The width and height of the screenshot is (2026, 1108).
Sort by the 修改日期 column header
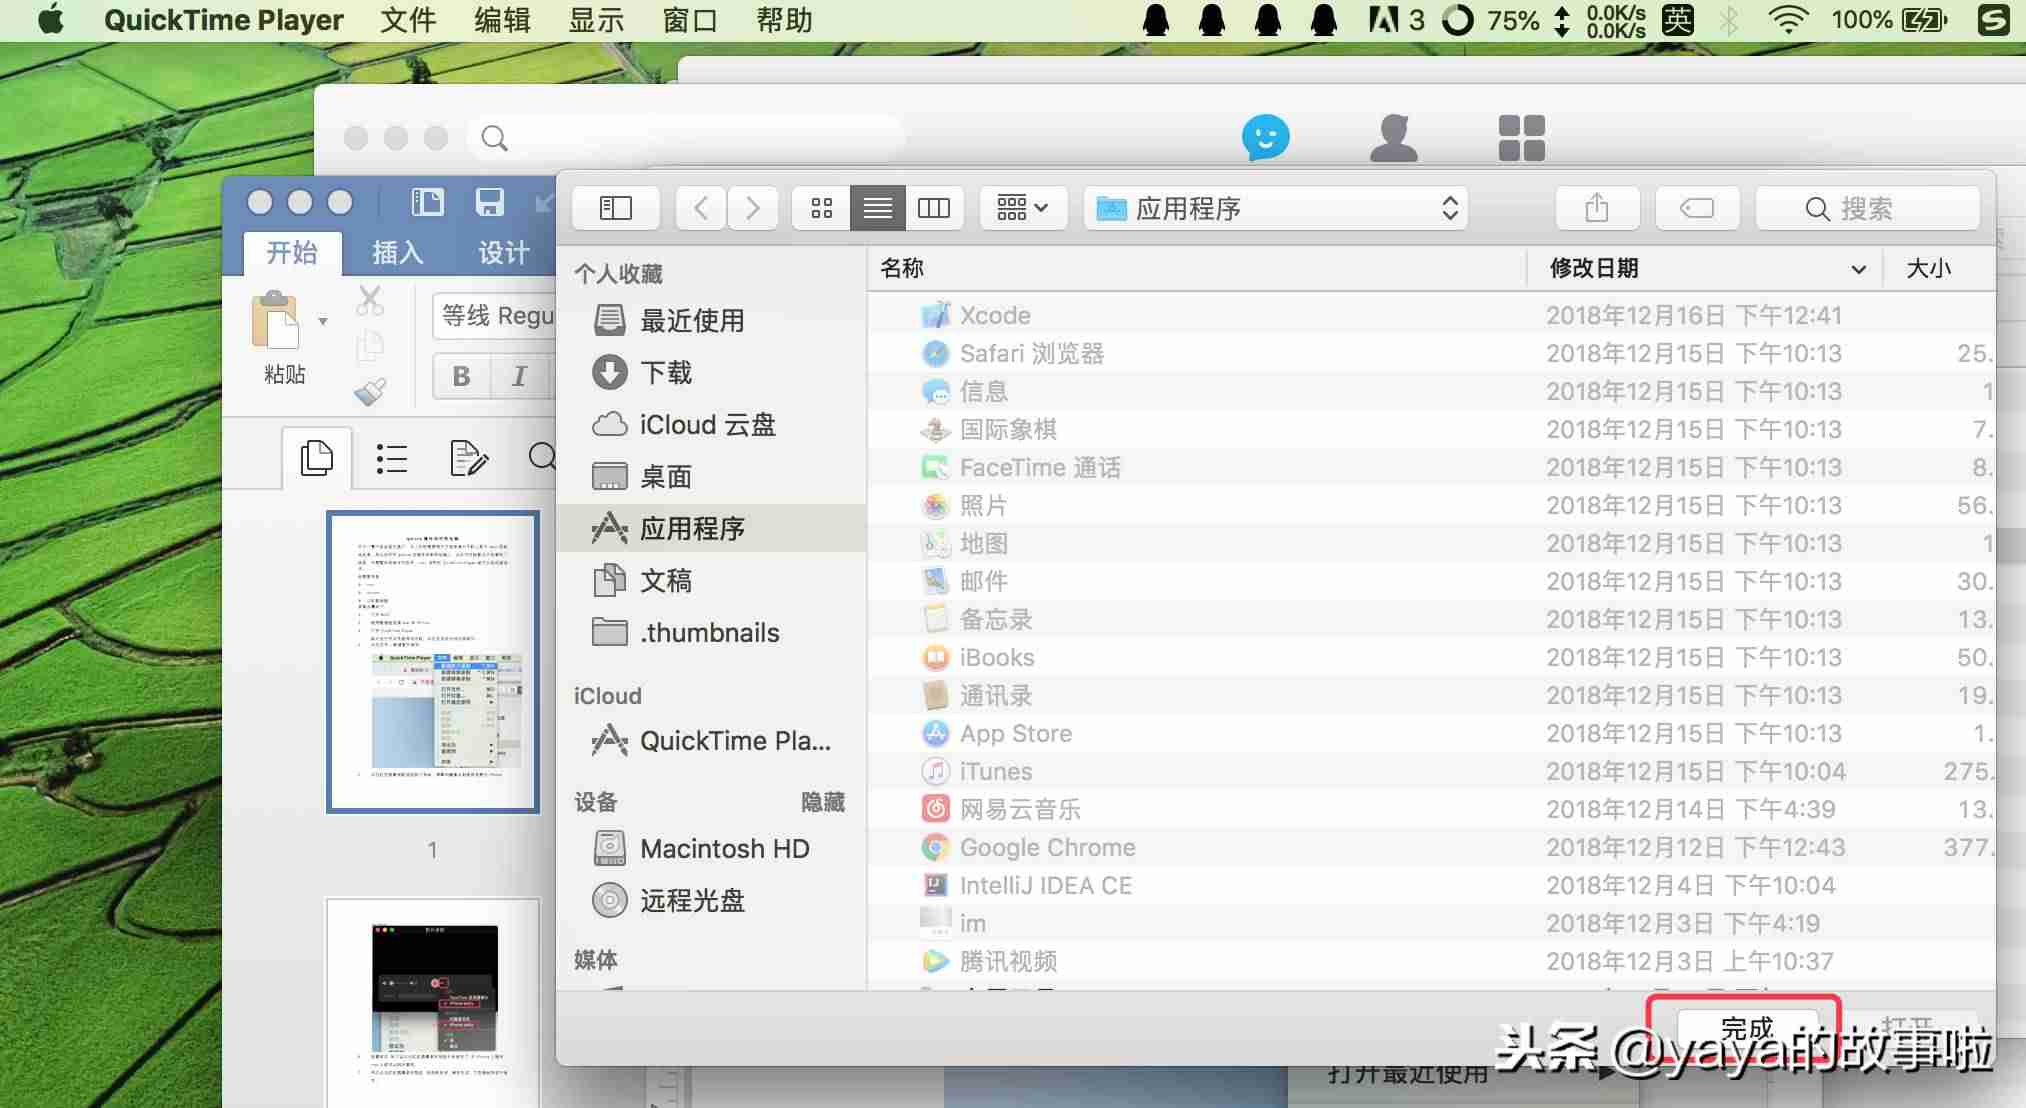coord(1705,268)
